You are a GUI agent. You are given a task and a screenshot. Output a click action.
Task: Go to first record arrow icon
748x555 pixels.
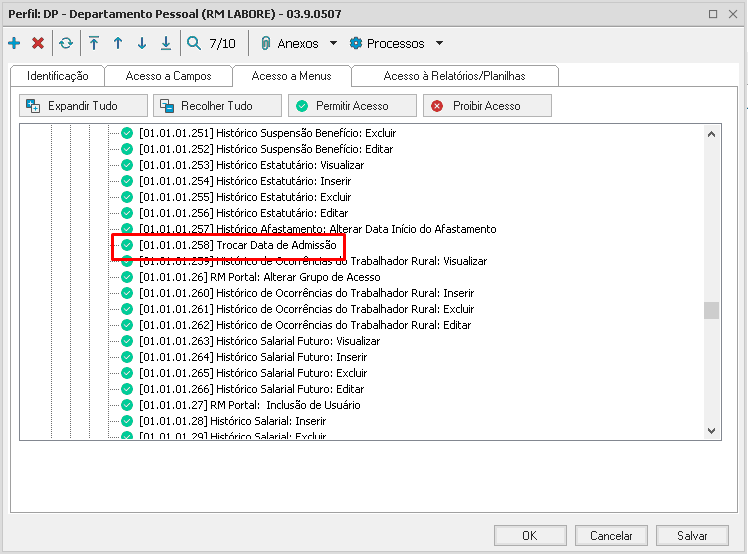(94, 43)
